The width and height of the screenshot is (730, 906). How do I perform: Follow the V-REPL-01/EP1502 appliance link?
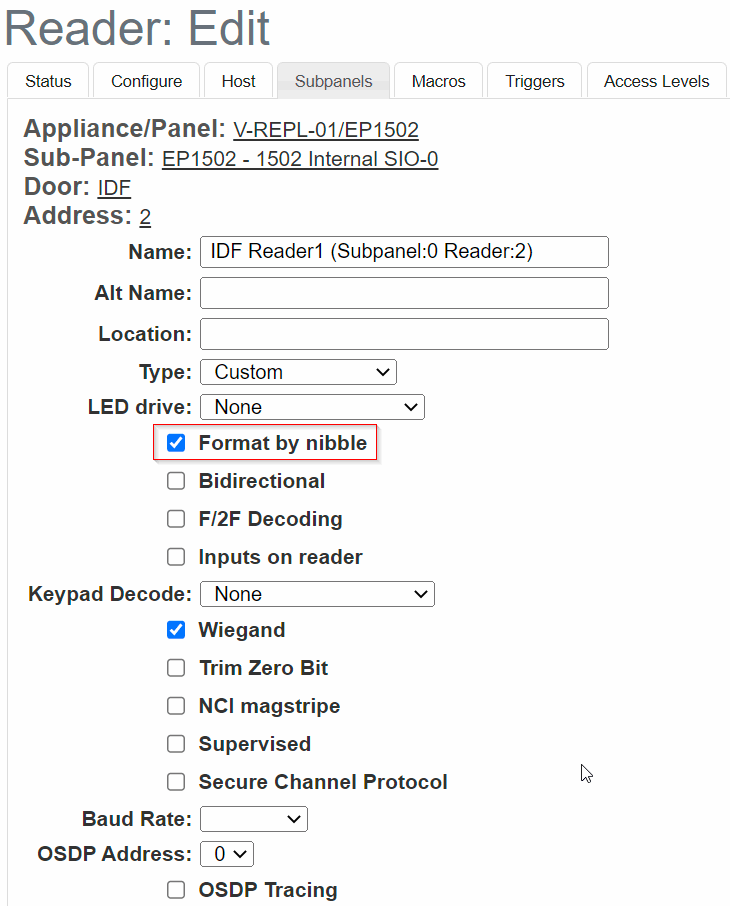[x=324, y=129]
